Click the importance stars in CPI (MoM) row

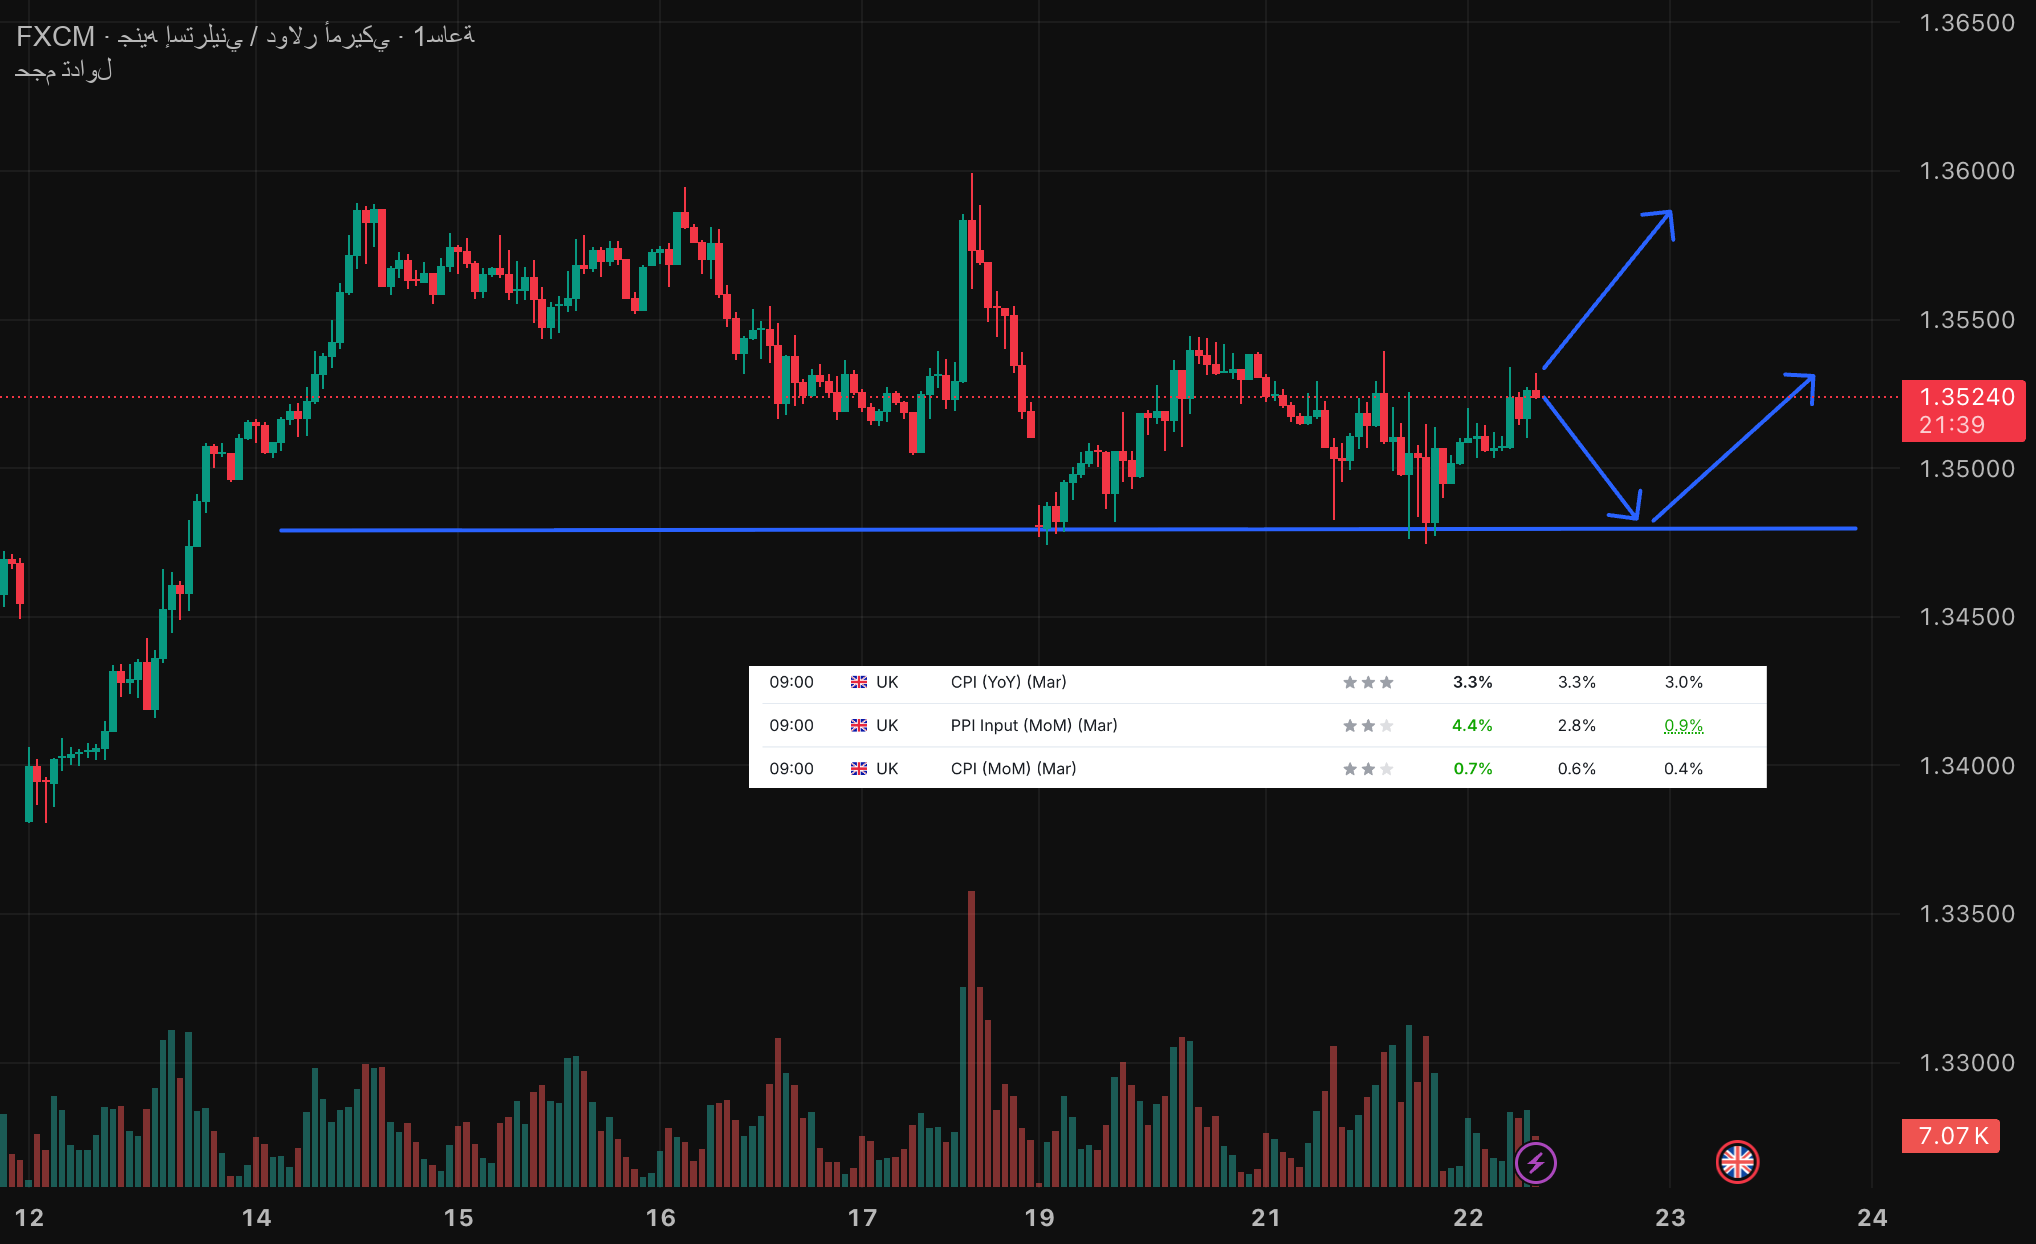pos(1367,769)
